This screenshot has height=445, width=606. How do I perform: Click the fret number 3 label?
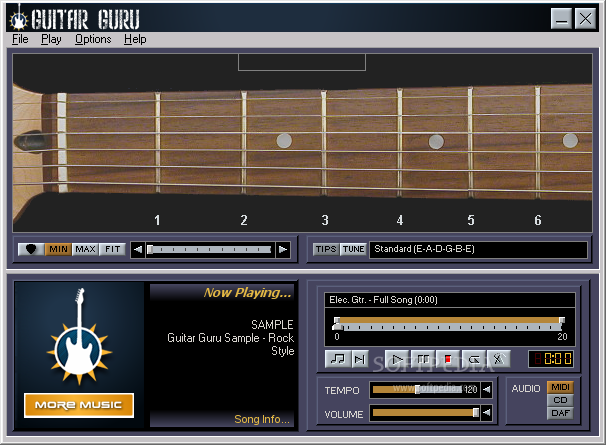click(x=325, y=220)
